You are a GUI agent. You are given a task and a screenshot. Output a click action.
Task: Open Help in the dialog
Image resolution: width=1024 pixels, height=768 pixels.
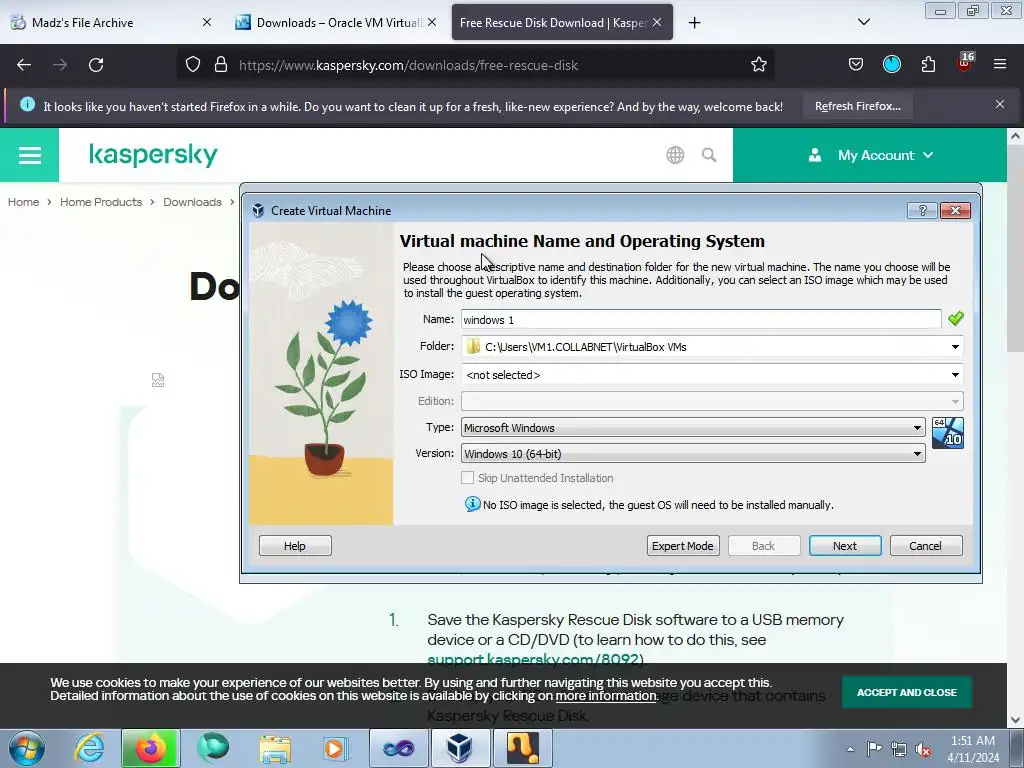click(x=295, y=546)
